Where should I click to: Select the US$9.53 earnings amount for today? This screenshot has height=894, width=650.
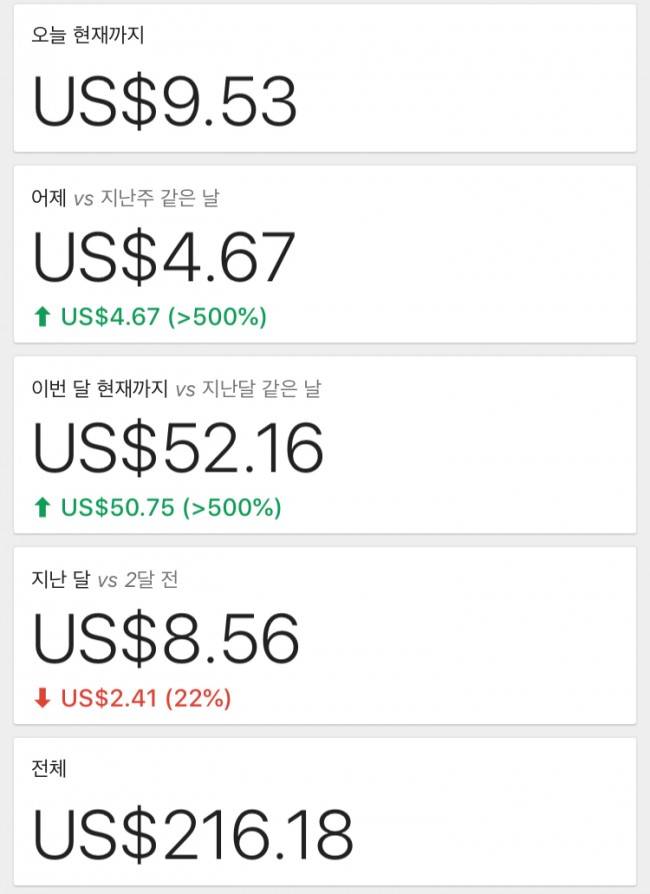click(x=165, y=101)
